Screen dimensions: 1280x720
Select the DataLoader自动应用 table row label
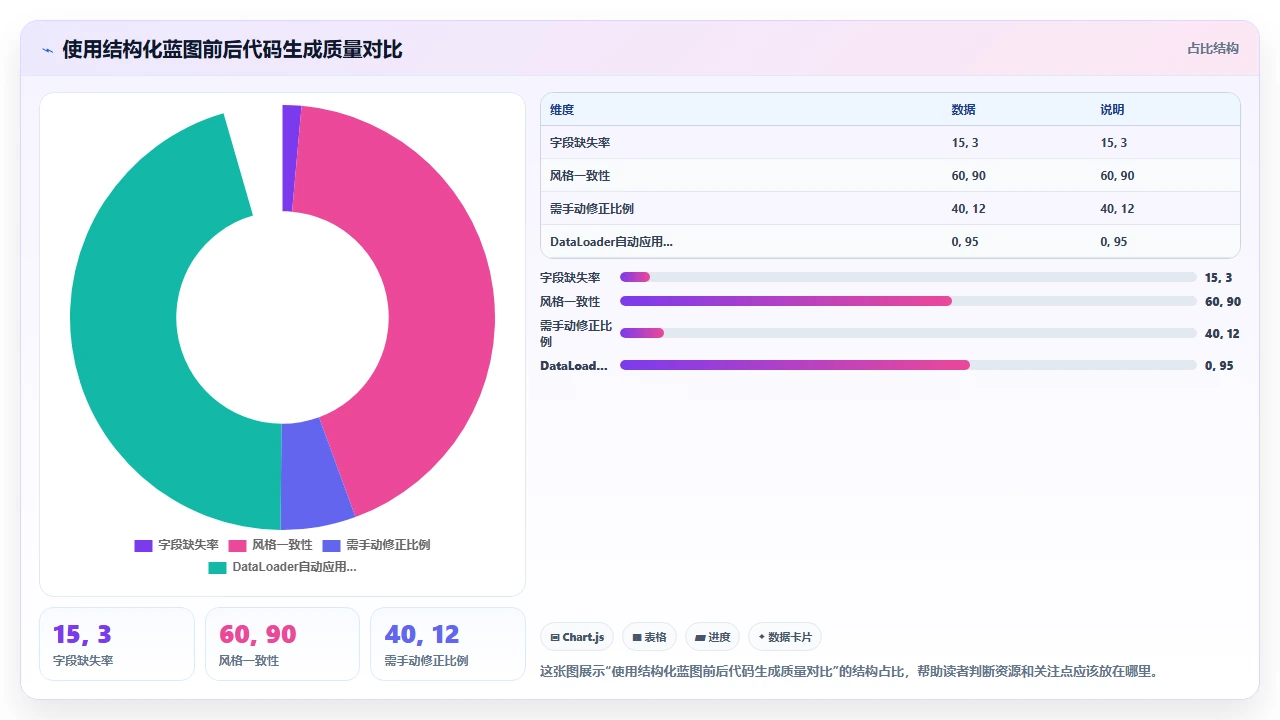pyautogui.click(x=611, y=242)
